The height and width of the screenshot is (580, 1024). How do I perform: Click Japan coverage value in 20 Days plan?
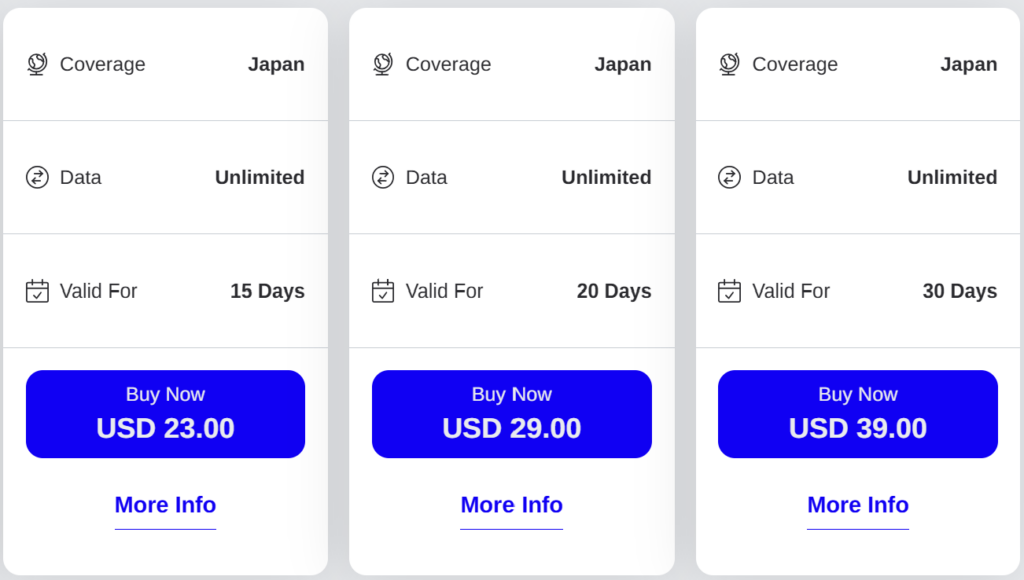coord(623,64)
